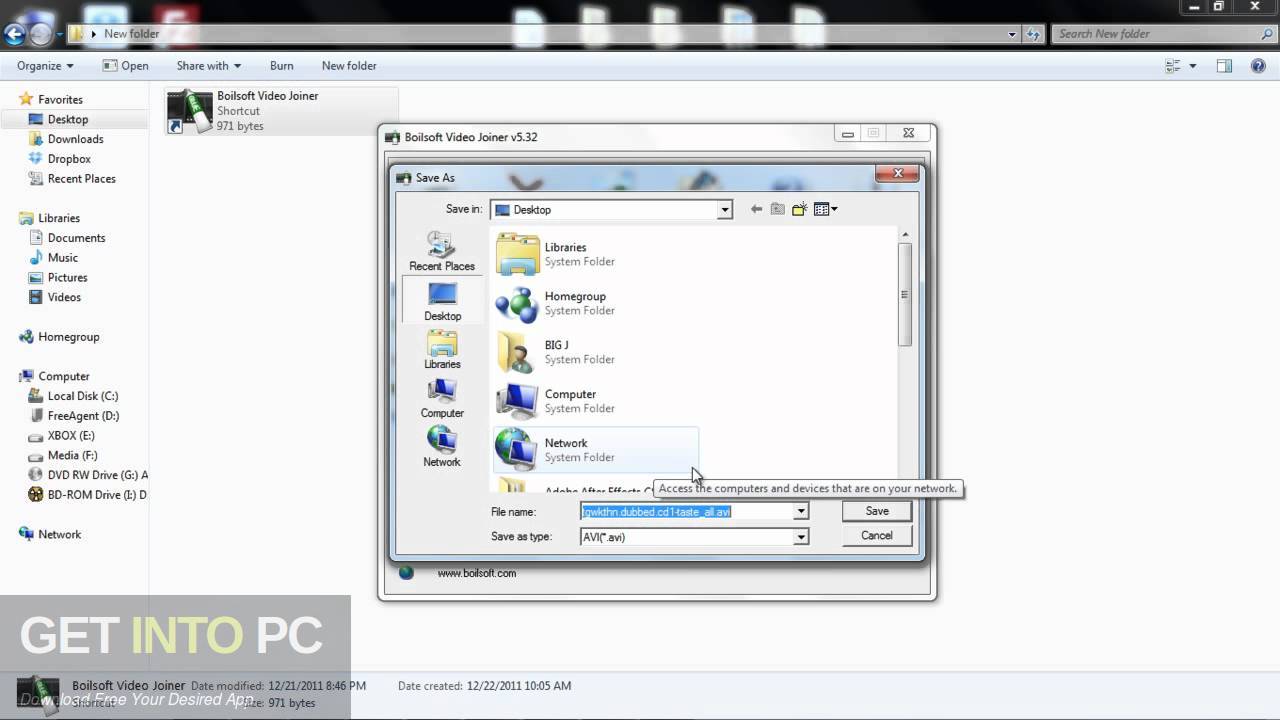Screen dimensions: 1280x720
Task: Click the Explorer back navigation button
Action: click(14, 34)
